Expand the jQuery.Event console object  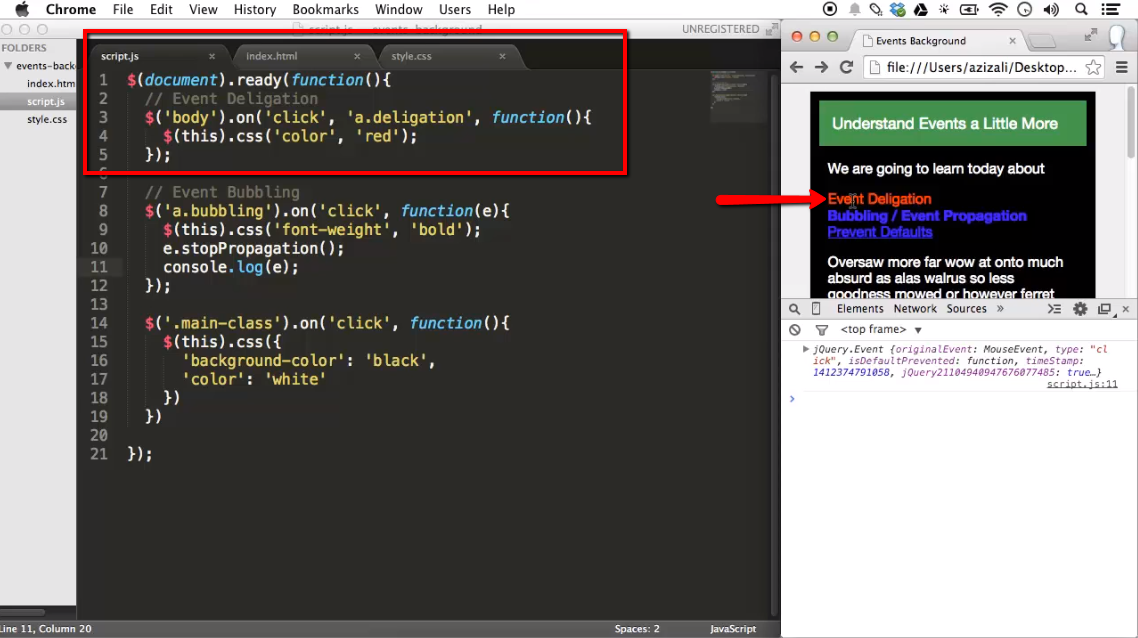click(x=806, y=349)
